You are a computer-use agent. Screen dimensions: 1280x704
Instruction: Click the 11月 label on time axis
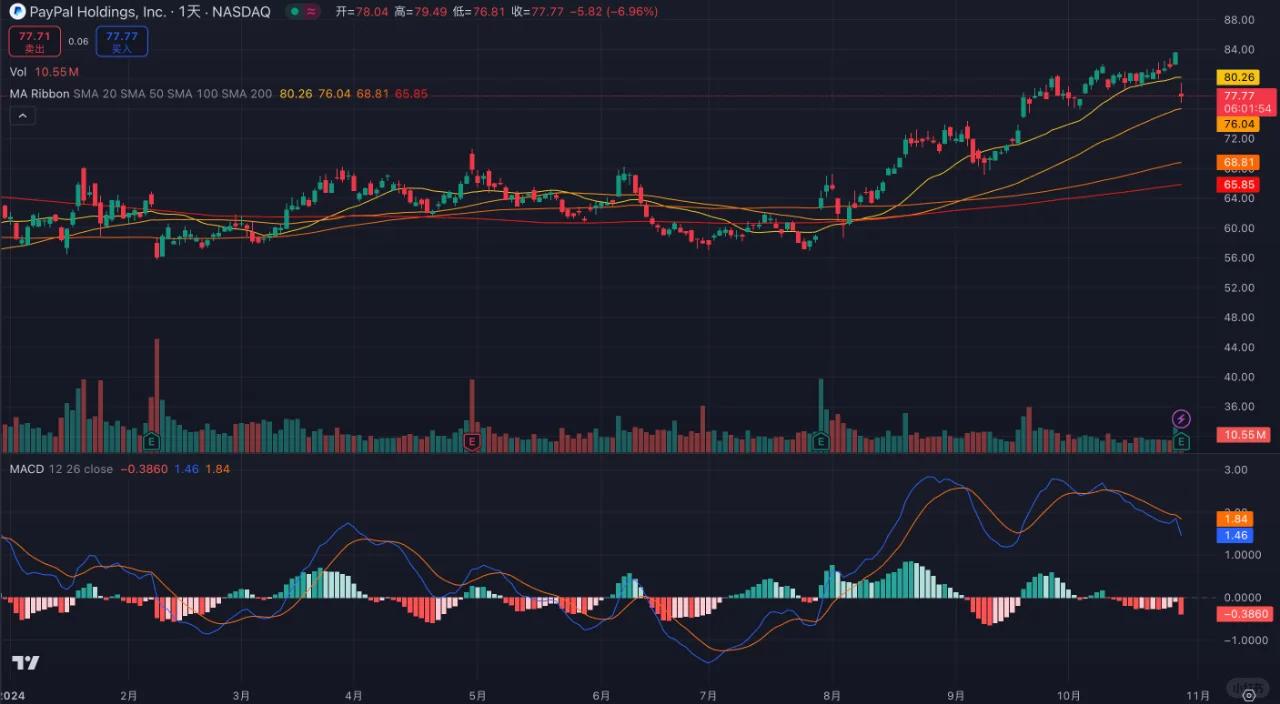pyautogui.click(x=1198, y=694)
